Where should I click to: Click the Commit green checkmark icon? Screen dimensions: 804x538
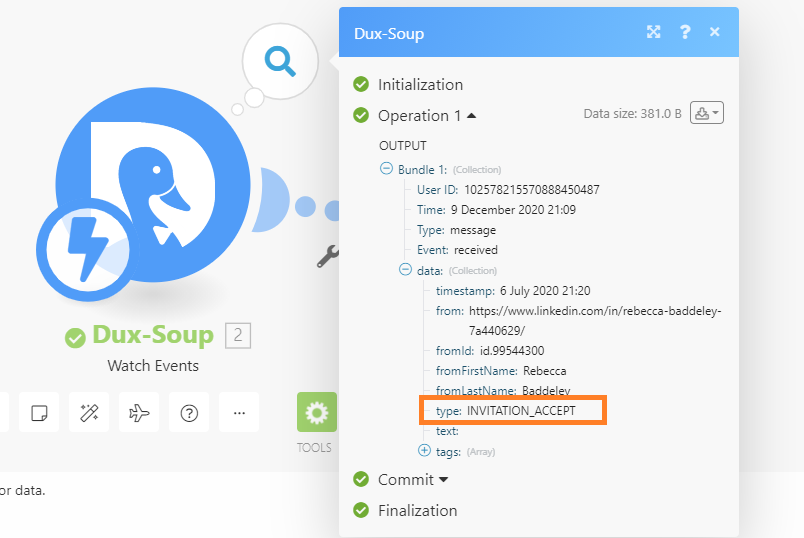point(361,480)
